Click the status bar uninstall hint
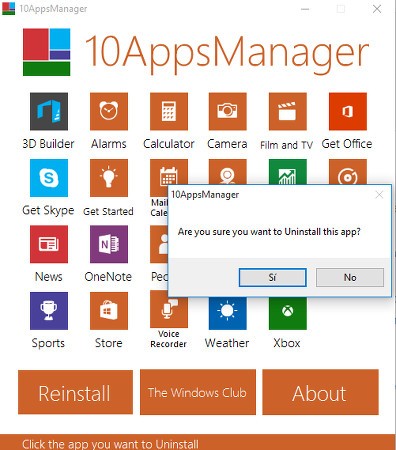 tap(110, 444)
